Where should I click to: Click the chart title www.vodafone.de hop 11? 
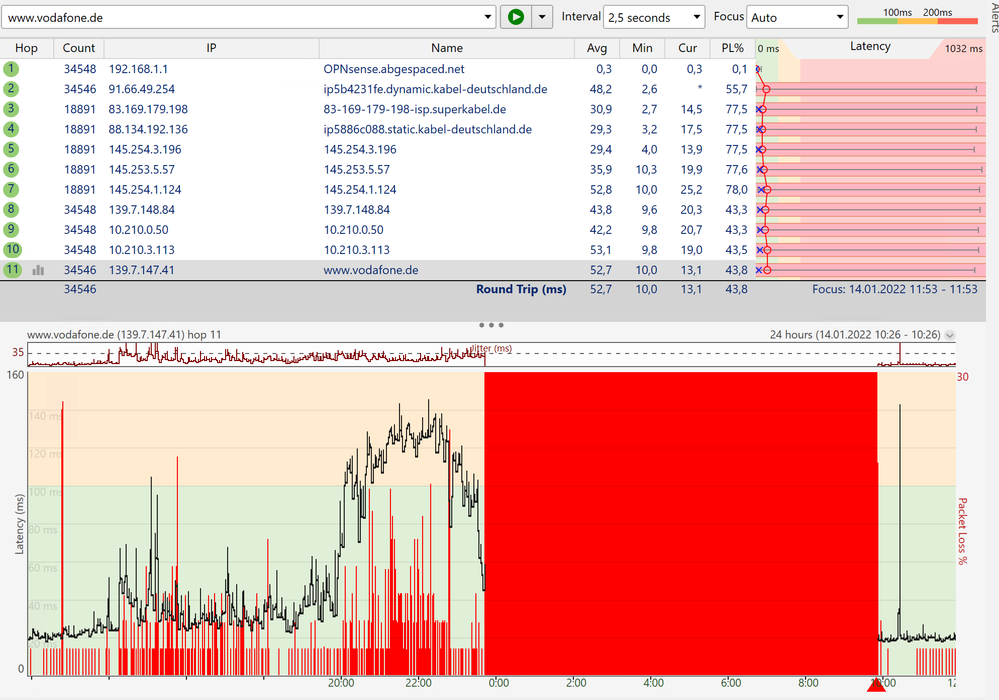124,334
